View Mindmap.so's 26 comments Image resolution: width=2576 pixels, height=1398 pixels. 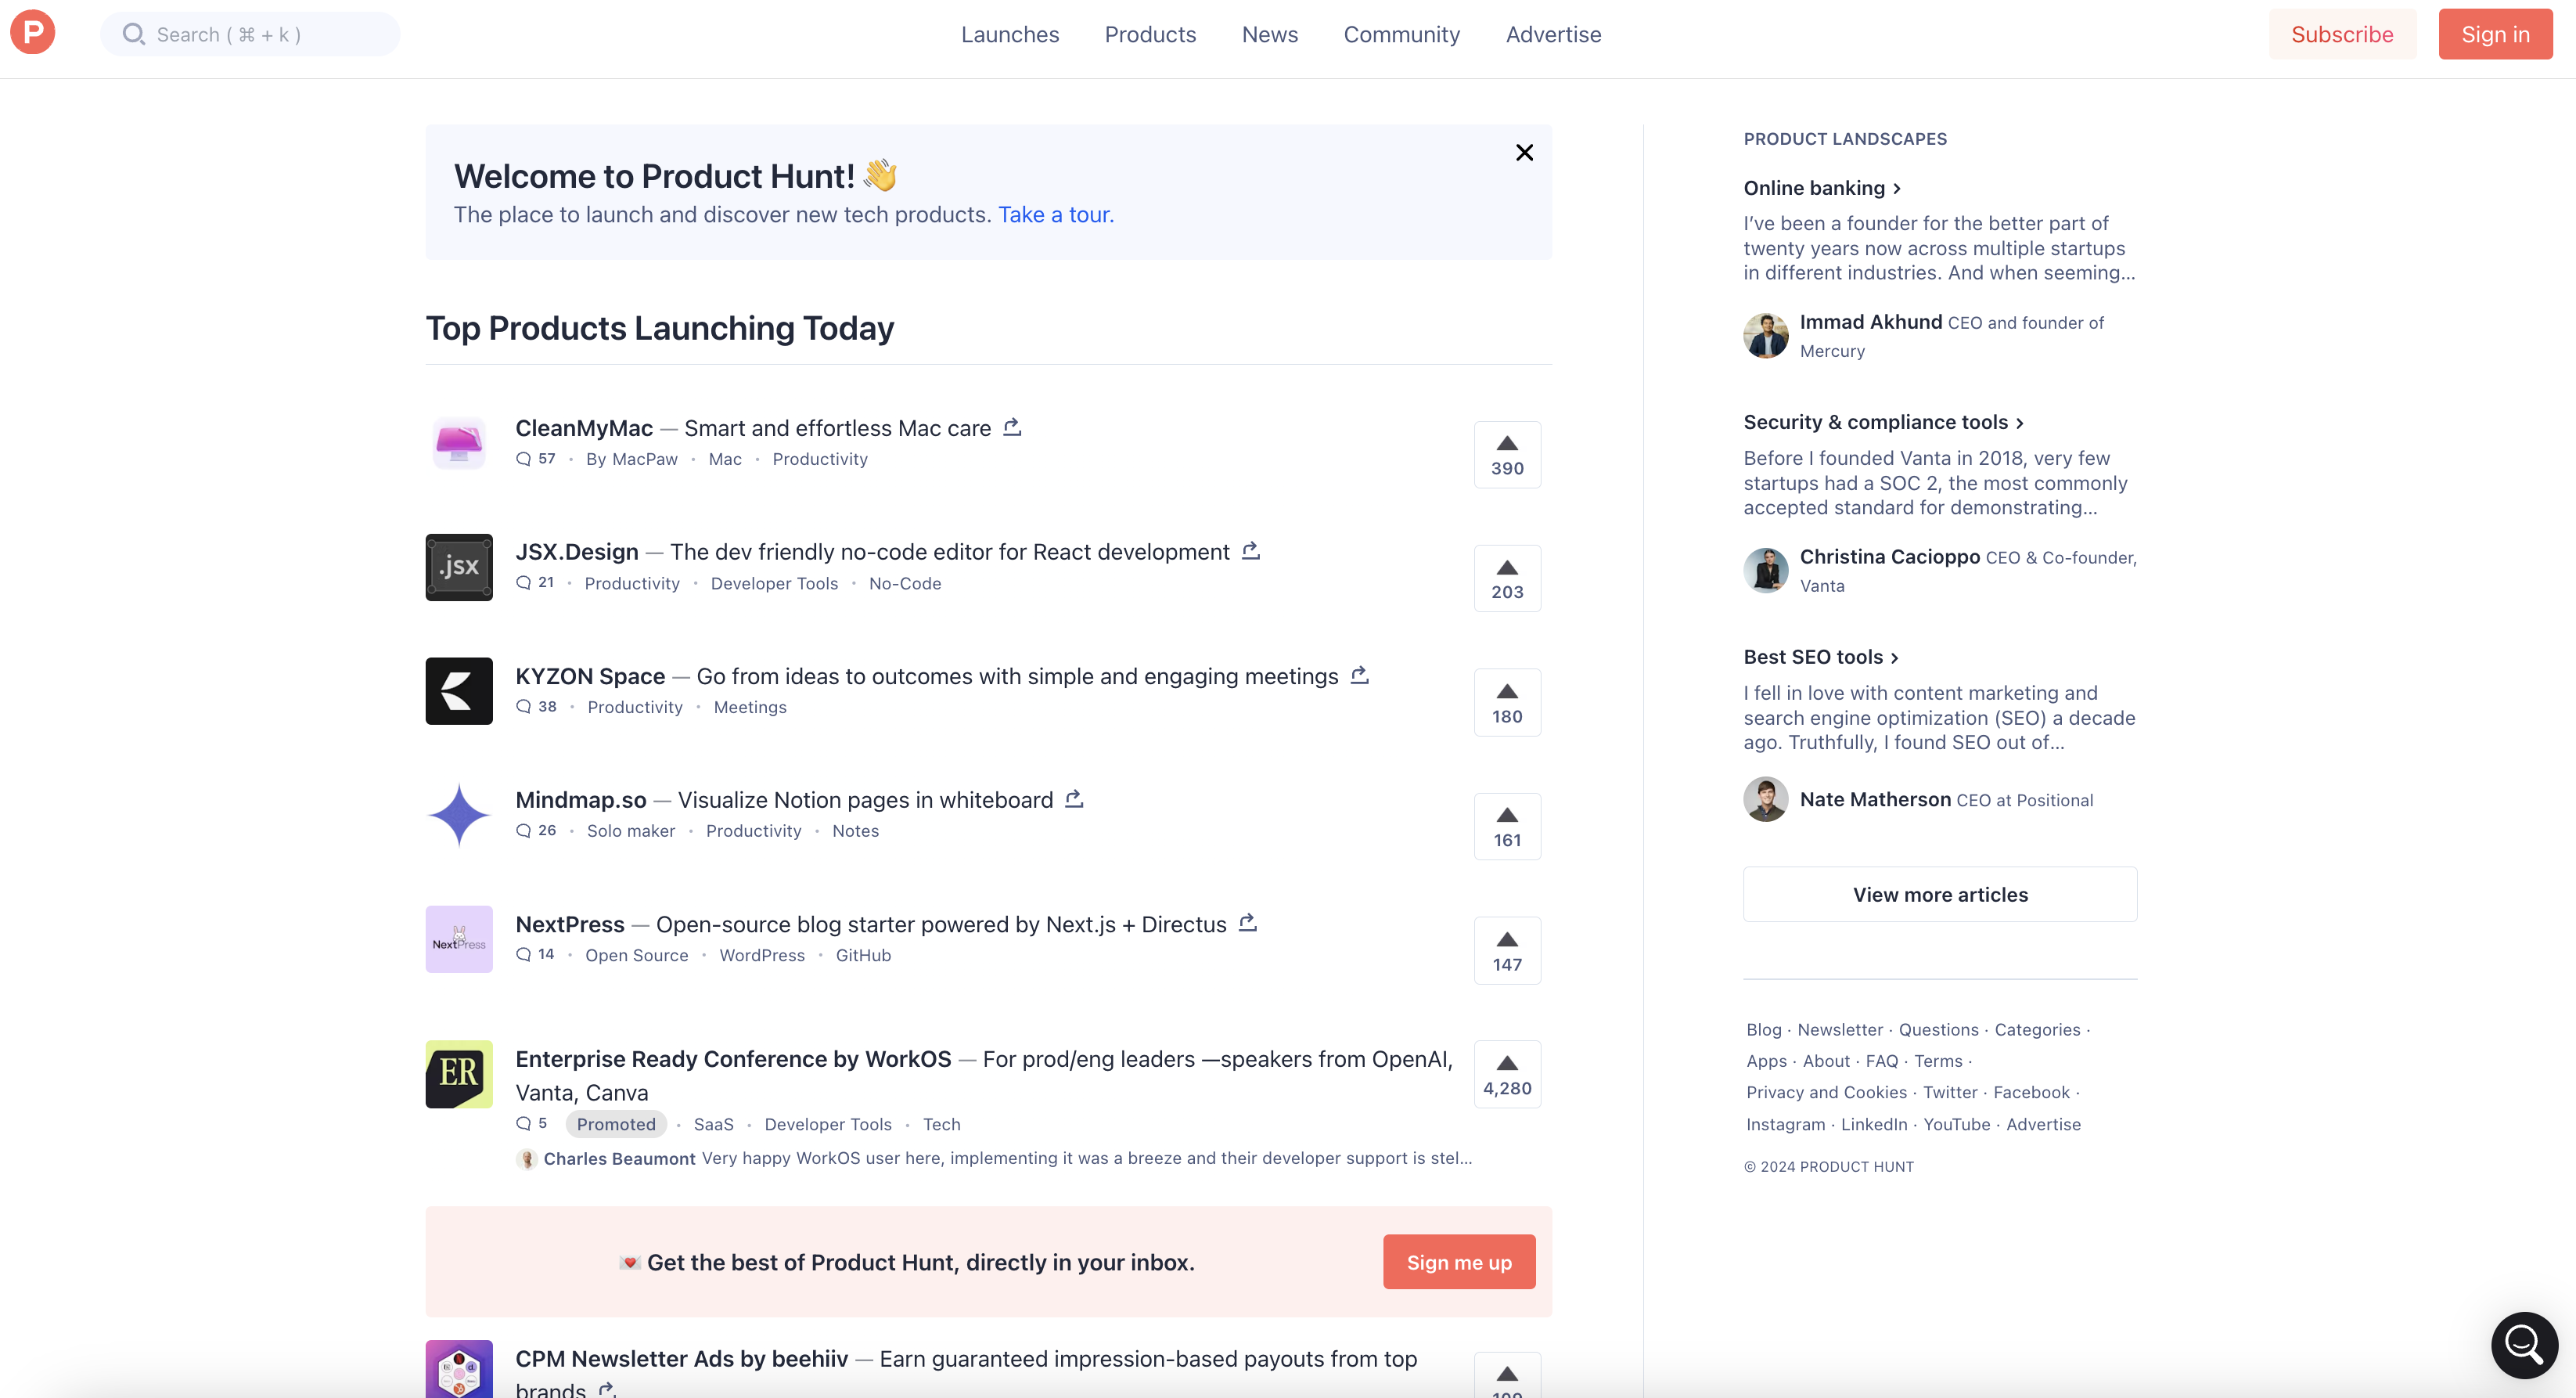(x=536, y=831)
